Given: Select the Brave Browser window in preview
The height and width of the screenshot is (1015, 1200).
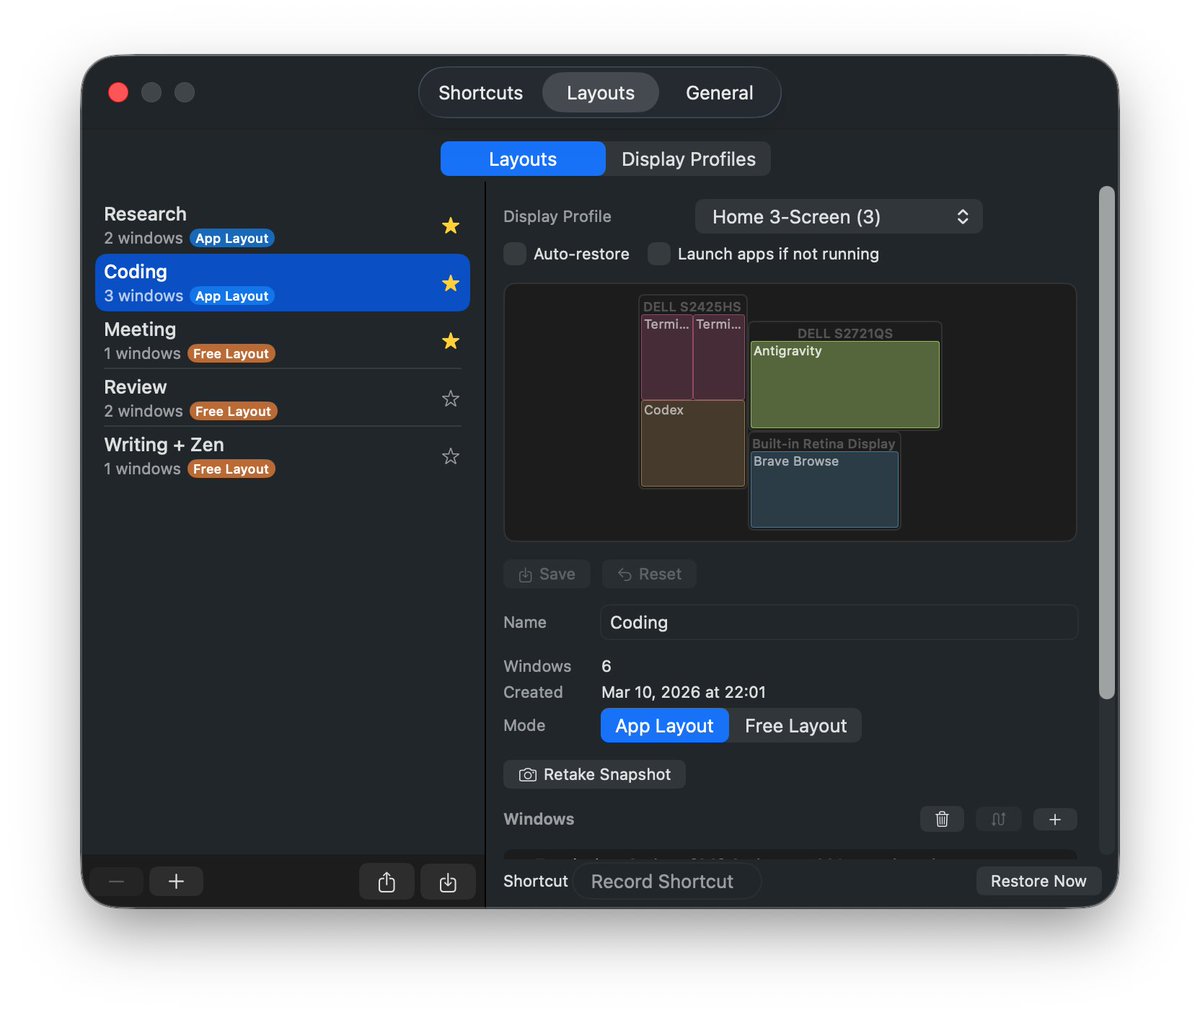Looking at the screenshot, I should click(x=825, y=490).
